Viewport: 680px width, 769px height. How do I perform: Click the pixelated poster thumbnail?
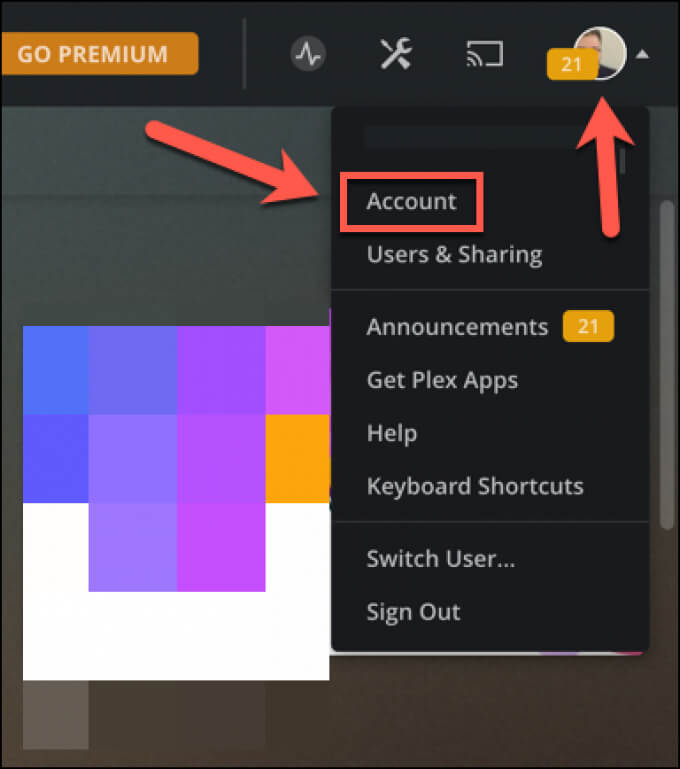point(176,503)
